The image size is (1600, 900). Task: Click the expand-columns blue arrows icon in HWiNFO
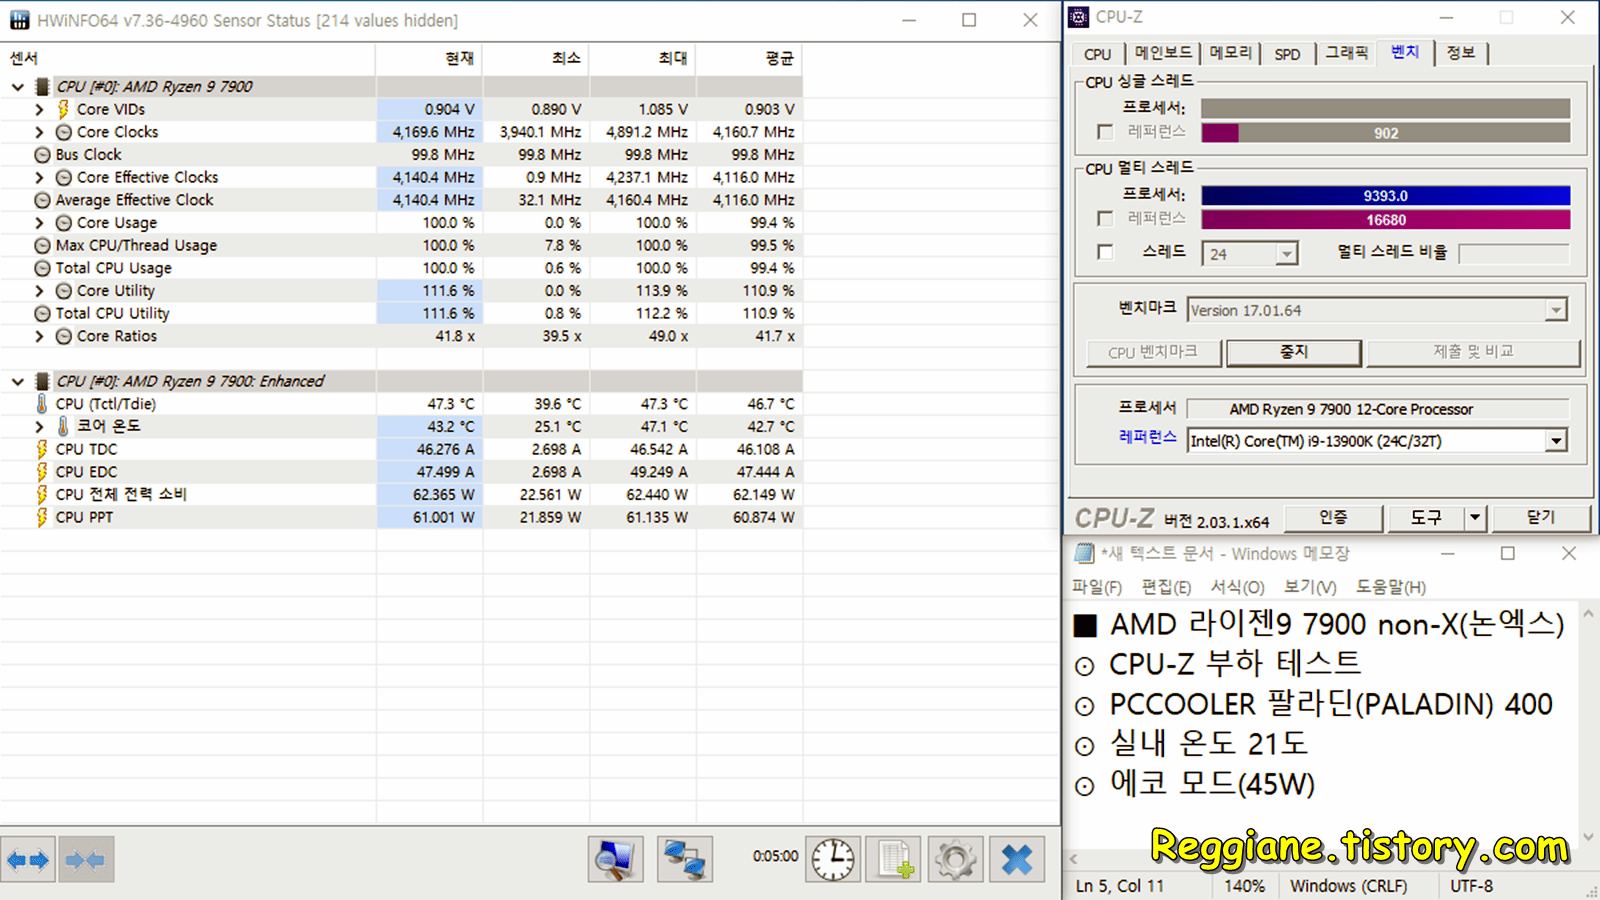[27, 859]
